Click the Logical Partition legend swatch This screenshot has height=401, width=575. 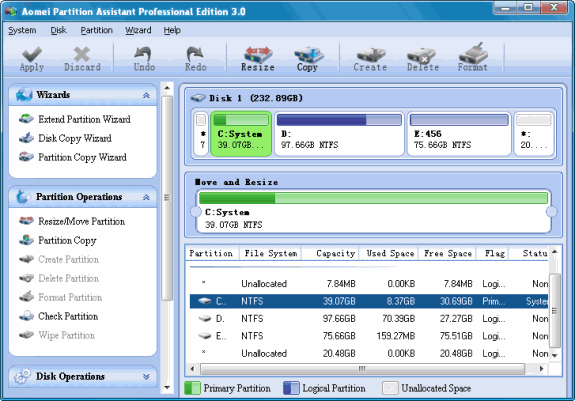tap(291, 388)
